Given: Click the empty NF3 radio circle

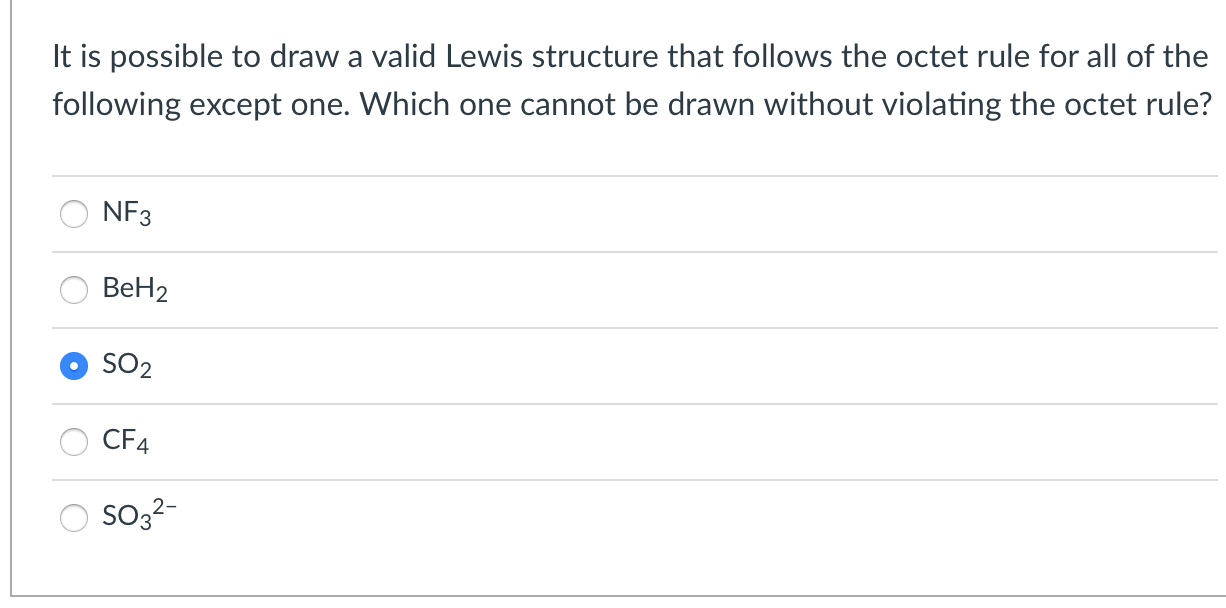Looking at the screenshot, I should 74,213.
